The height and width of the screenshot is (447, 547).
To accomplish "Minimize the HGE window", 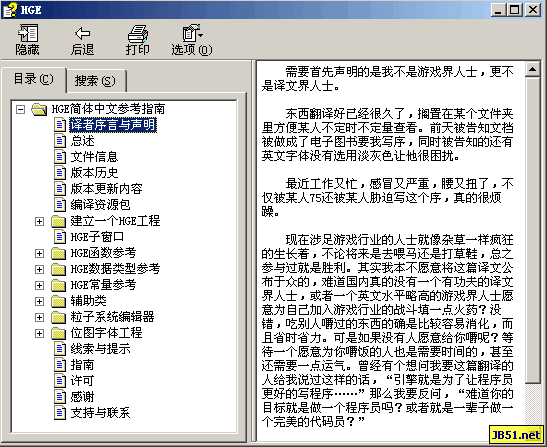I will [x=498, y=10].
